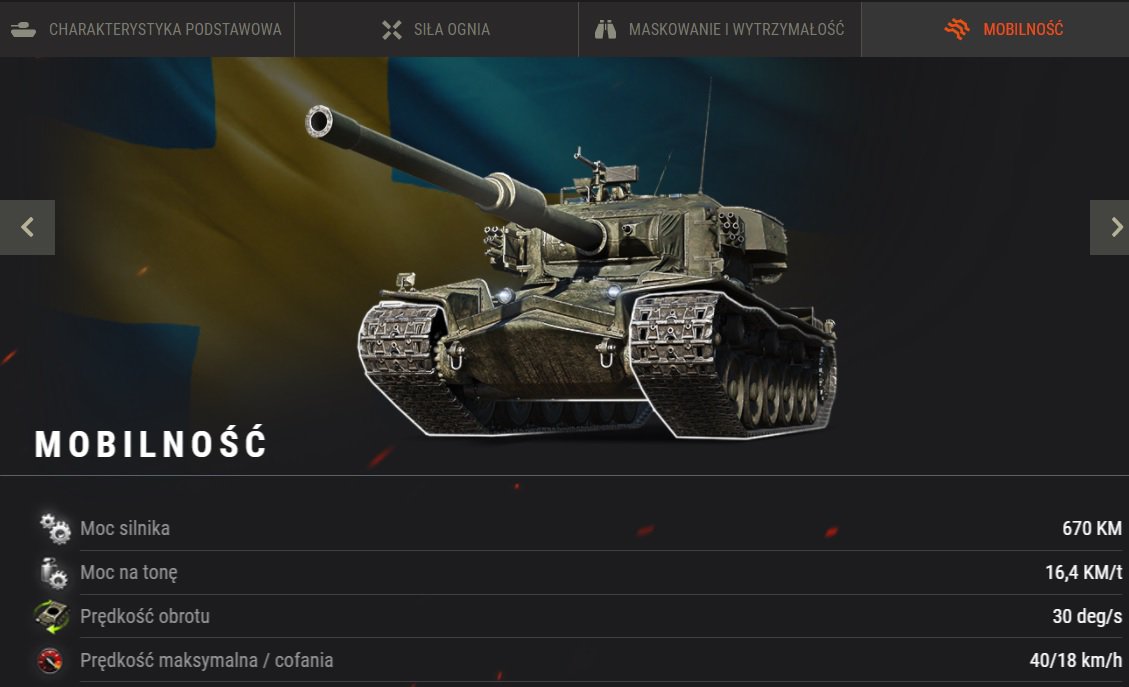Click the orange Mobilność waves icon
This screenshot has height=687, width=1129.
pos(957,30)
